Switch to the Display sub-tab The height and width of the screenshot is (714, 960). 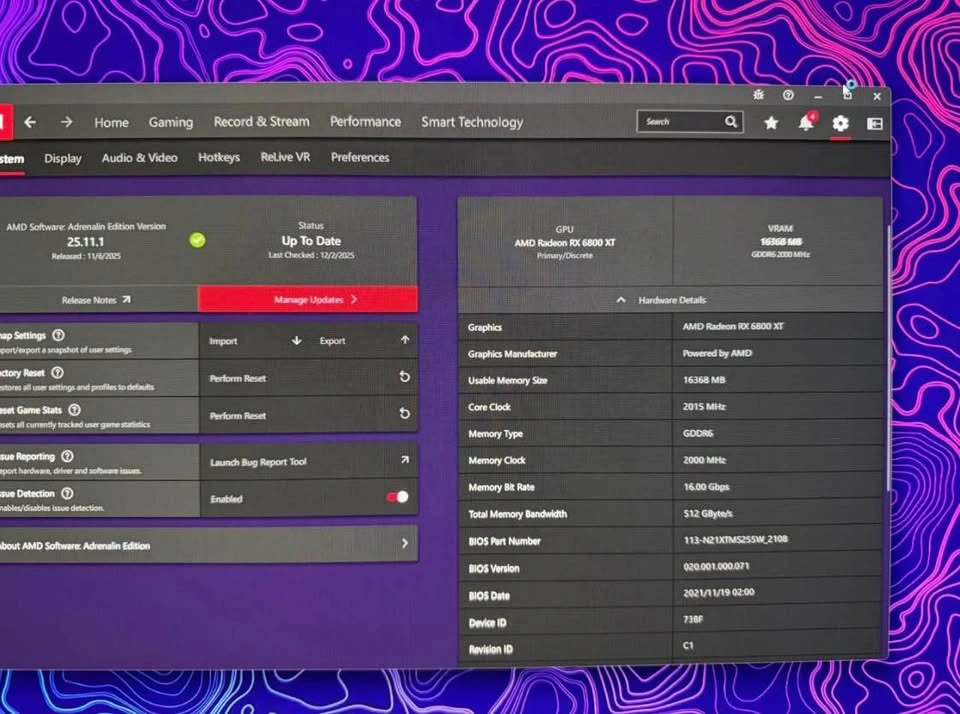62,159
